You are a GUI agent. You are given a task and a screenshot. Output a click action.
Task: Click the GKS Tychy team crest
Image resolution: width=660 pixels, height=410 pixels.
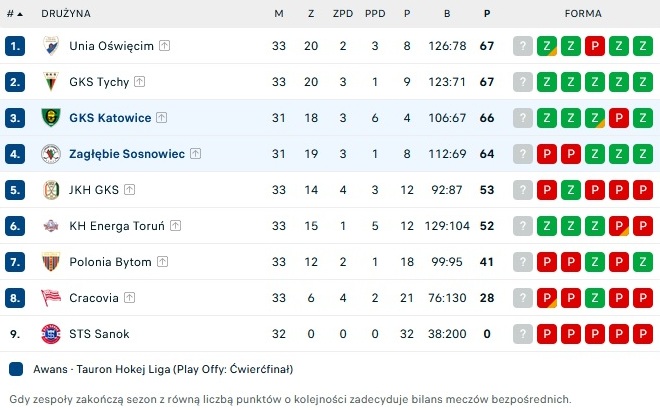[x=51, y=82]
